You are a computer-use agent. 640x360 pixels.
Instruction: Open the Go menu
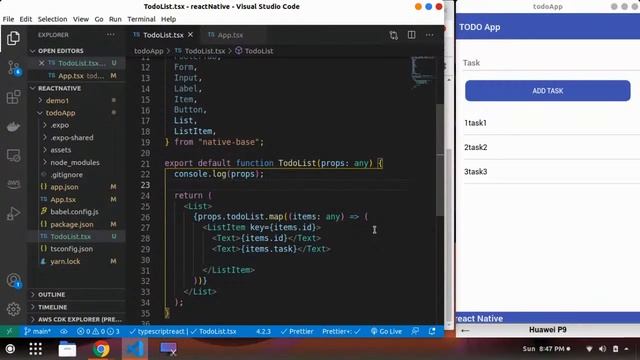99,19
